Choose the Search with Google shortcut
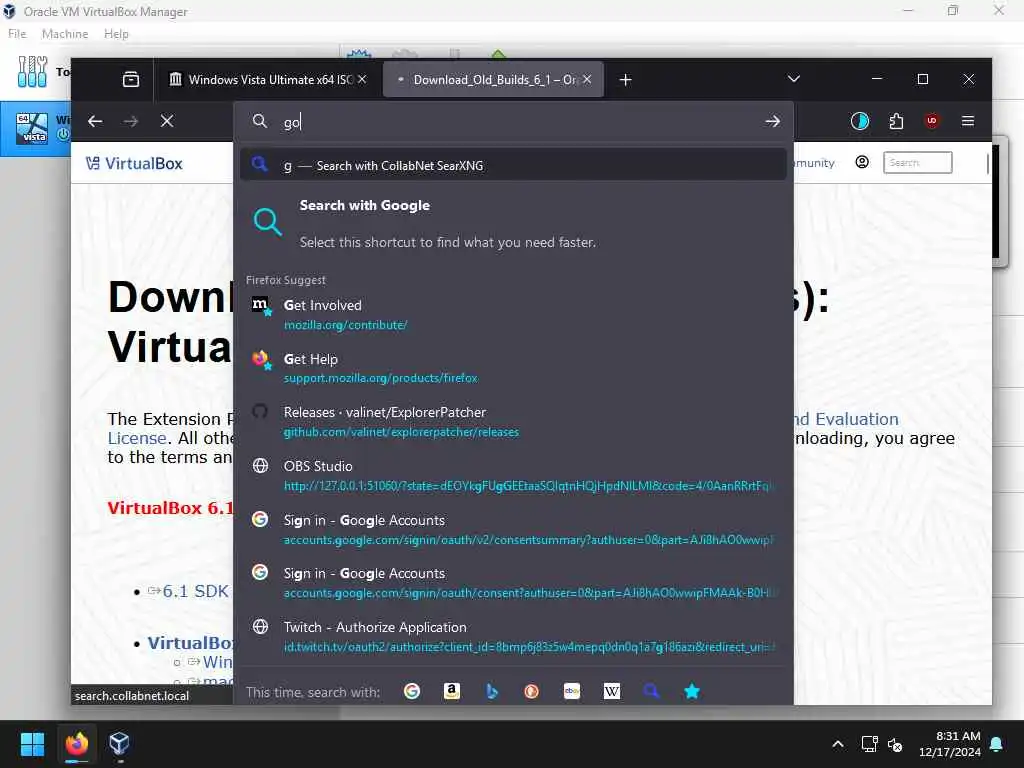 click(x=513, y=223)
